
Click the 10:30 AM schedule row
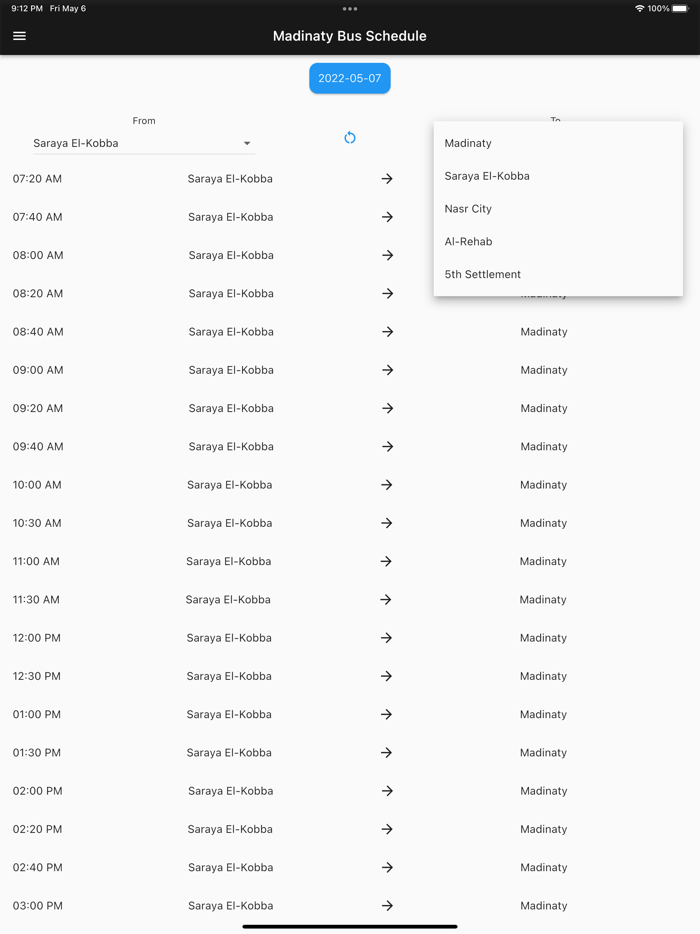pos(350,523)
